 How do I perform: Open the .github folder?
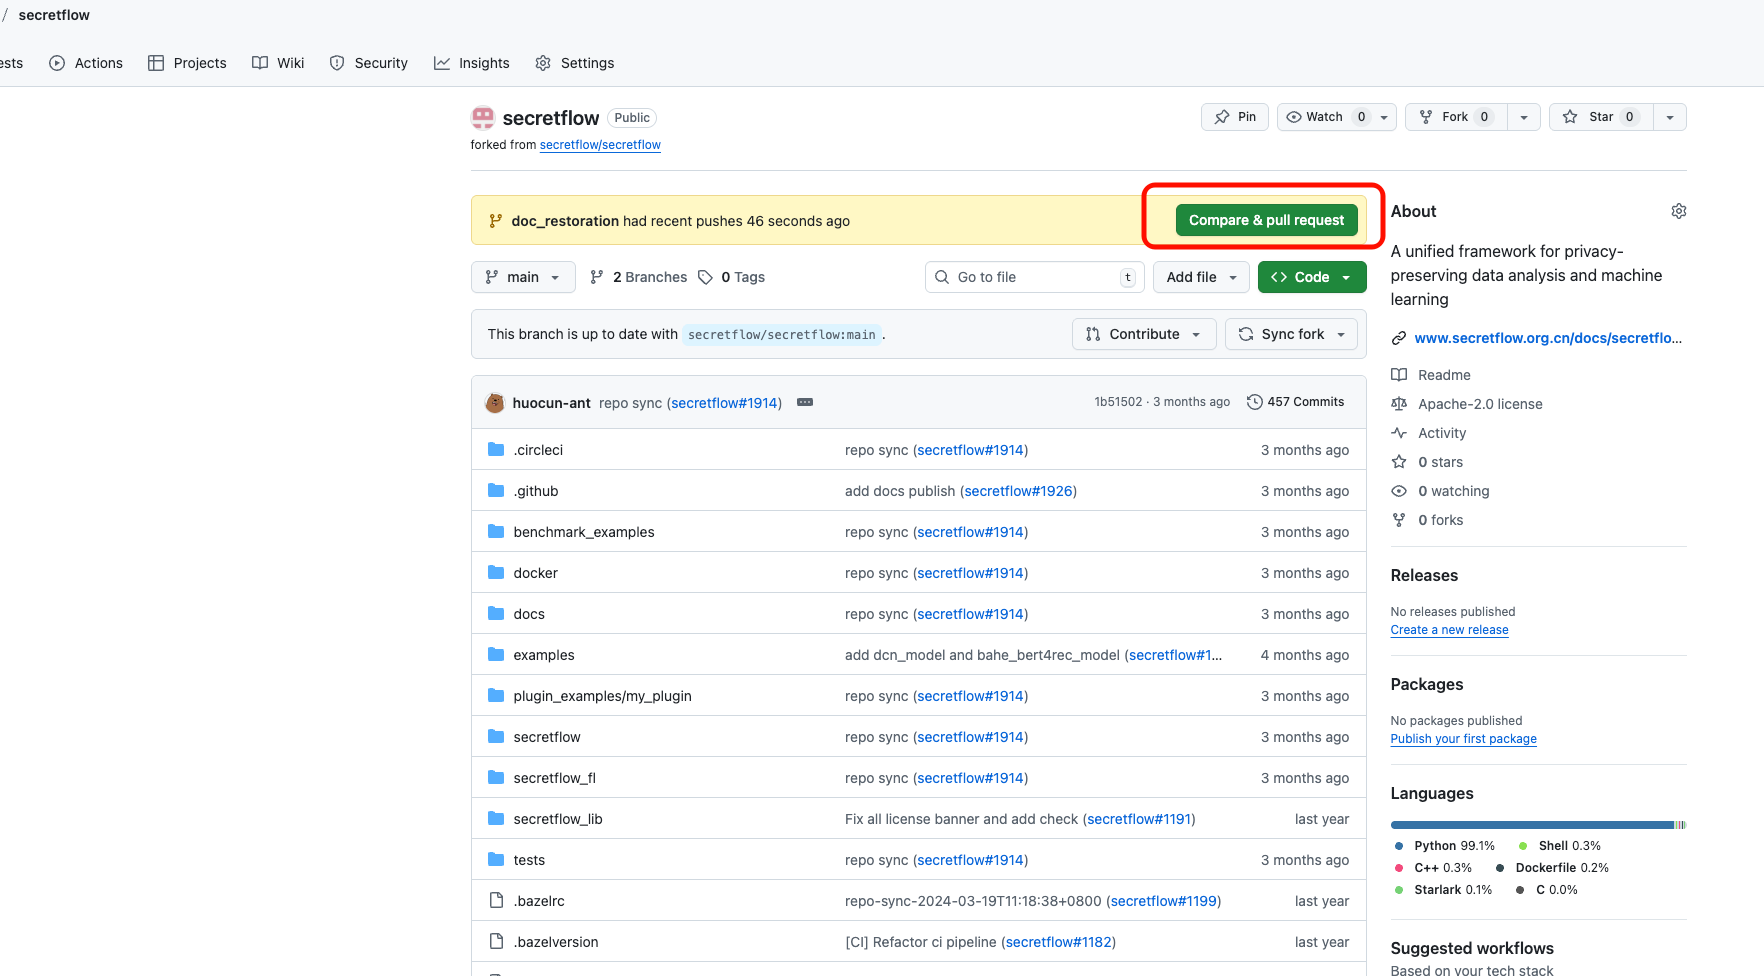536,491
